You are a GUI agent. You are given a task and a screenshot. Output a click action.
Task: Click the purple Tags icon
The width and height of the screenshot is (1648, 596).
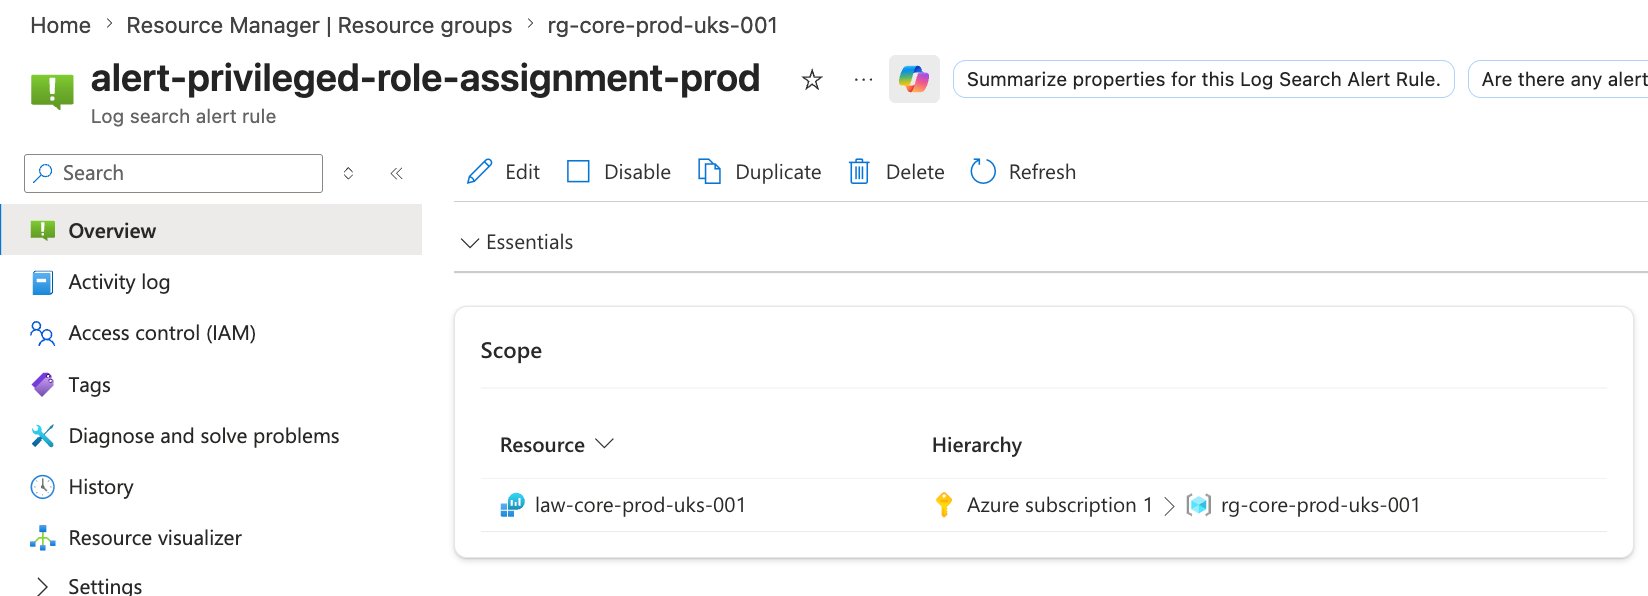point(43,385)
